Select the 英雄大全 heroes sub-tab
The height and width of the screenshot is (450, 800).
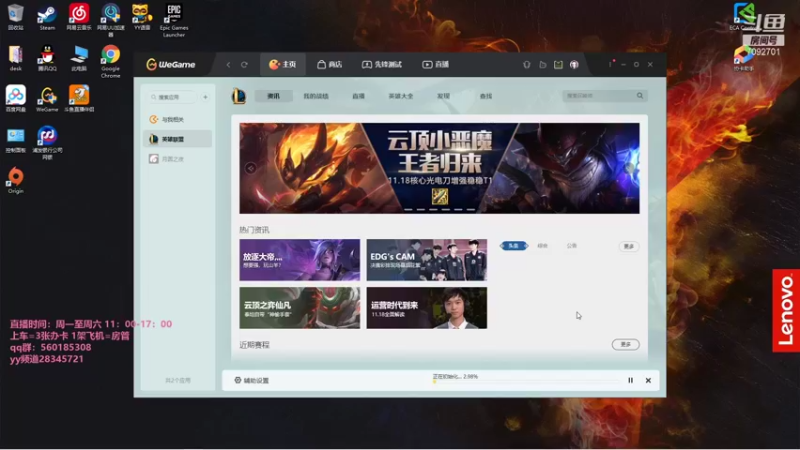click(x=401, y=96)
